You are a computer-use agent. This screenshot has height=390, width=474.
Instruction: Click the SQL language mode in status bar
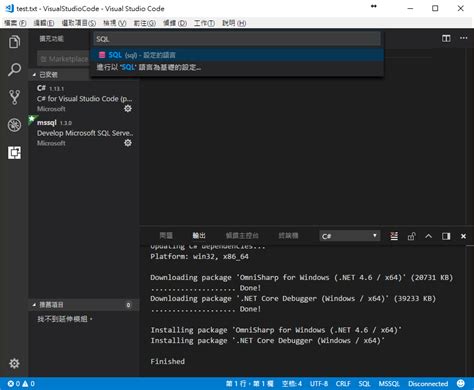click(x=364, y=384)
